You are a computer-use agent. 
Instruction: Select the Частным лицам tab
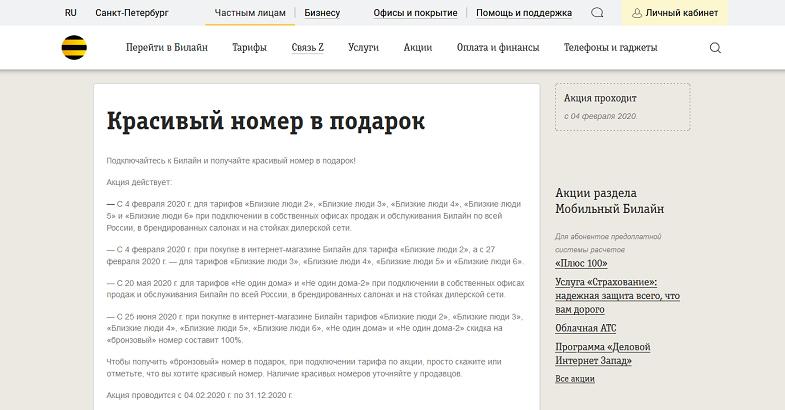tap(250, 13)
